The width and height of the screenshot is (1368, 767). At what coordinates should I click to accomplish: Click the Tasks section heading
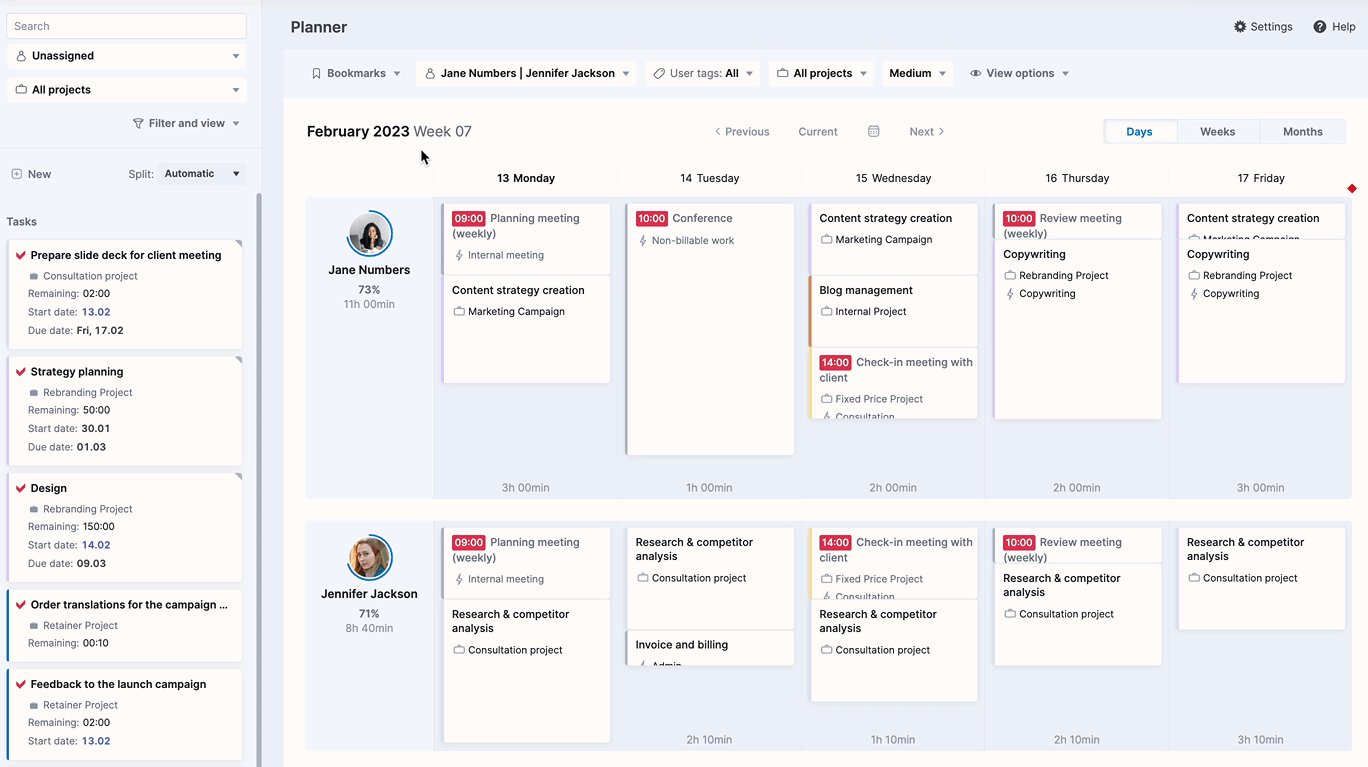pyautogui.click(x=22, y=222)
